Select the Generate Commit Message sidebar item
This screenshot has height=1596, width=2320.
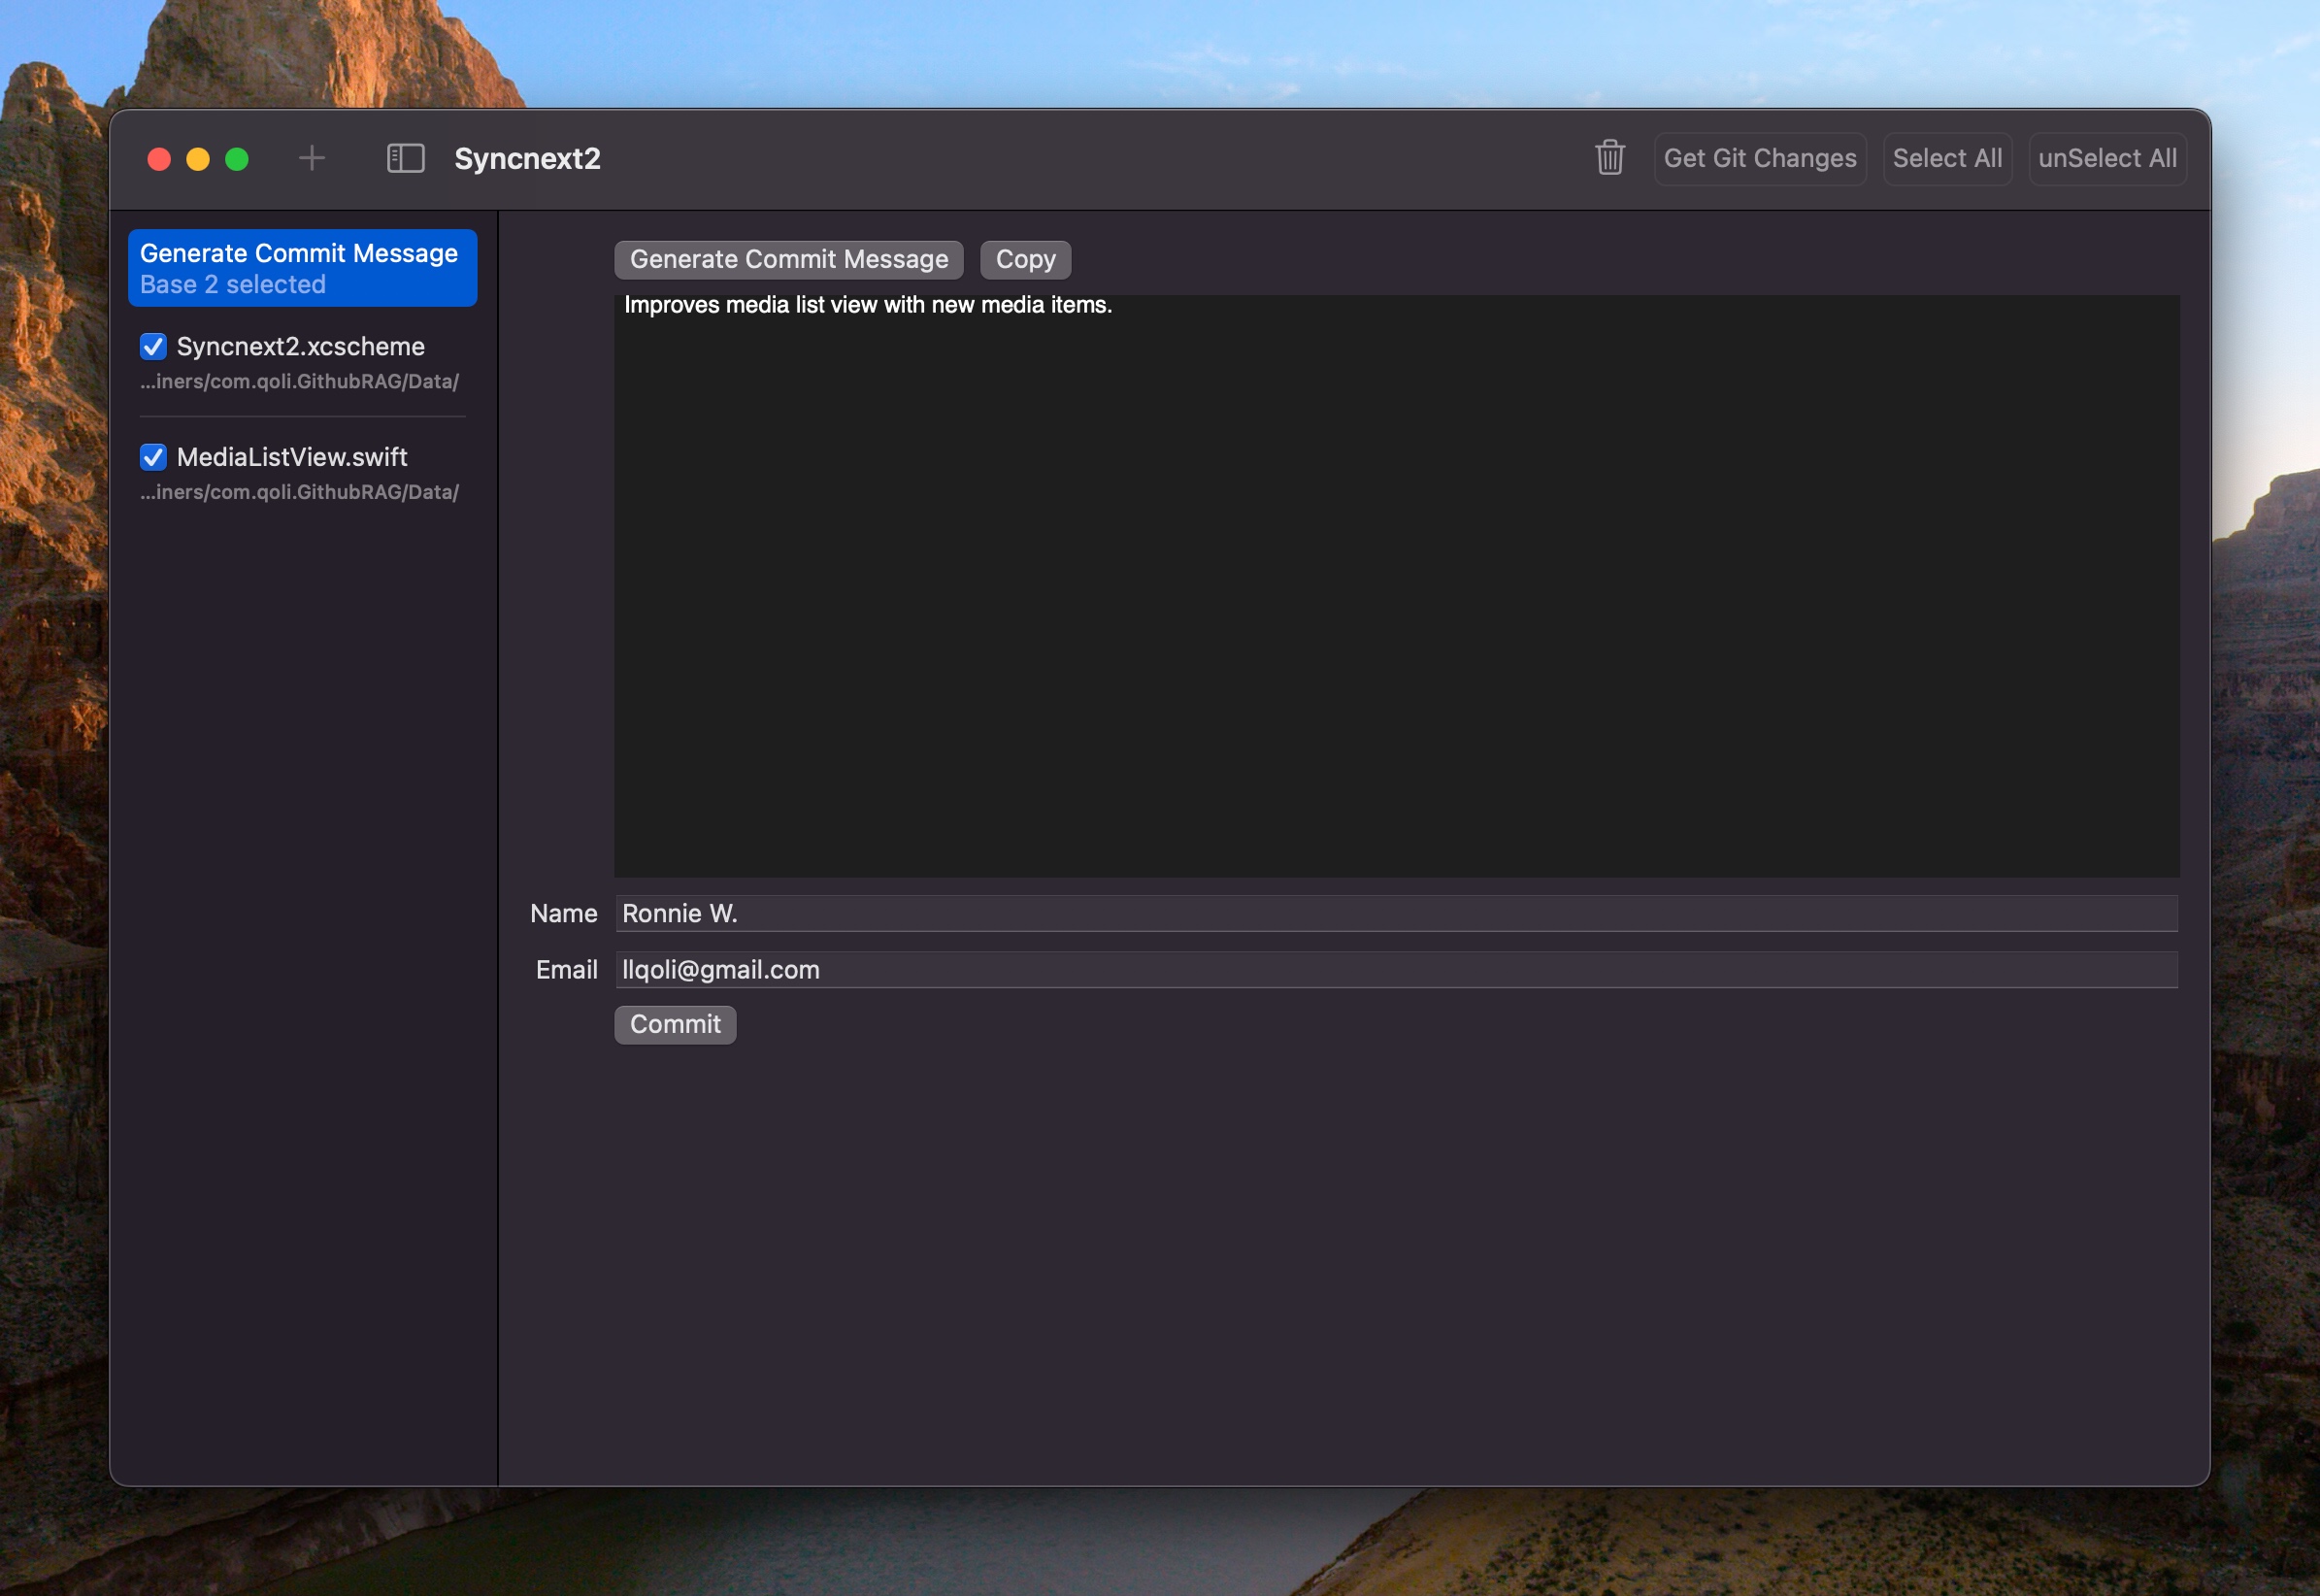point(302,268)
